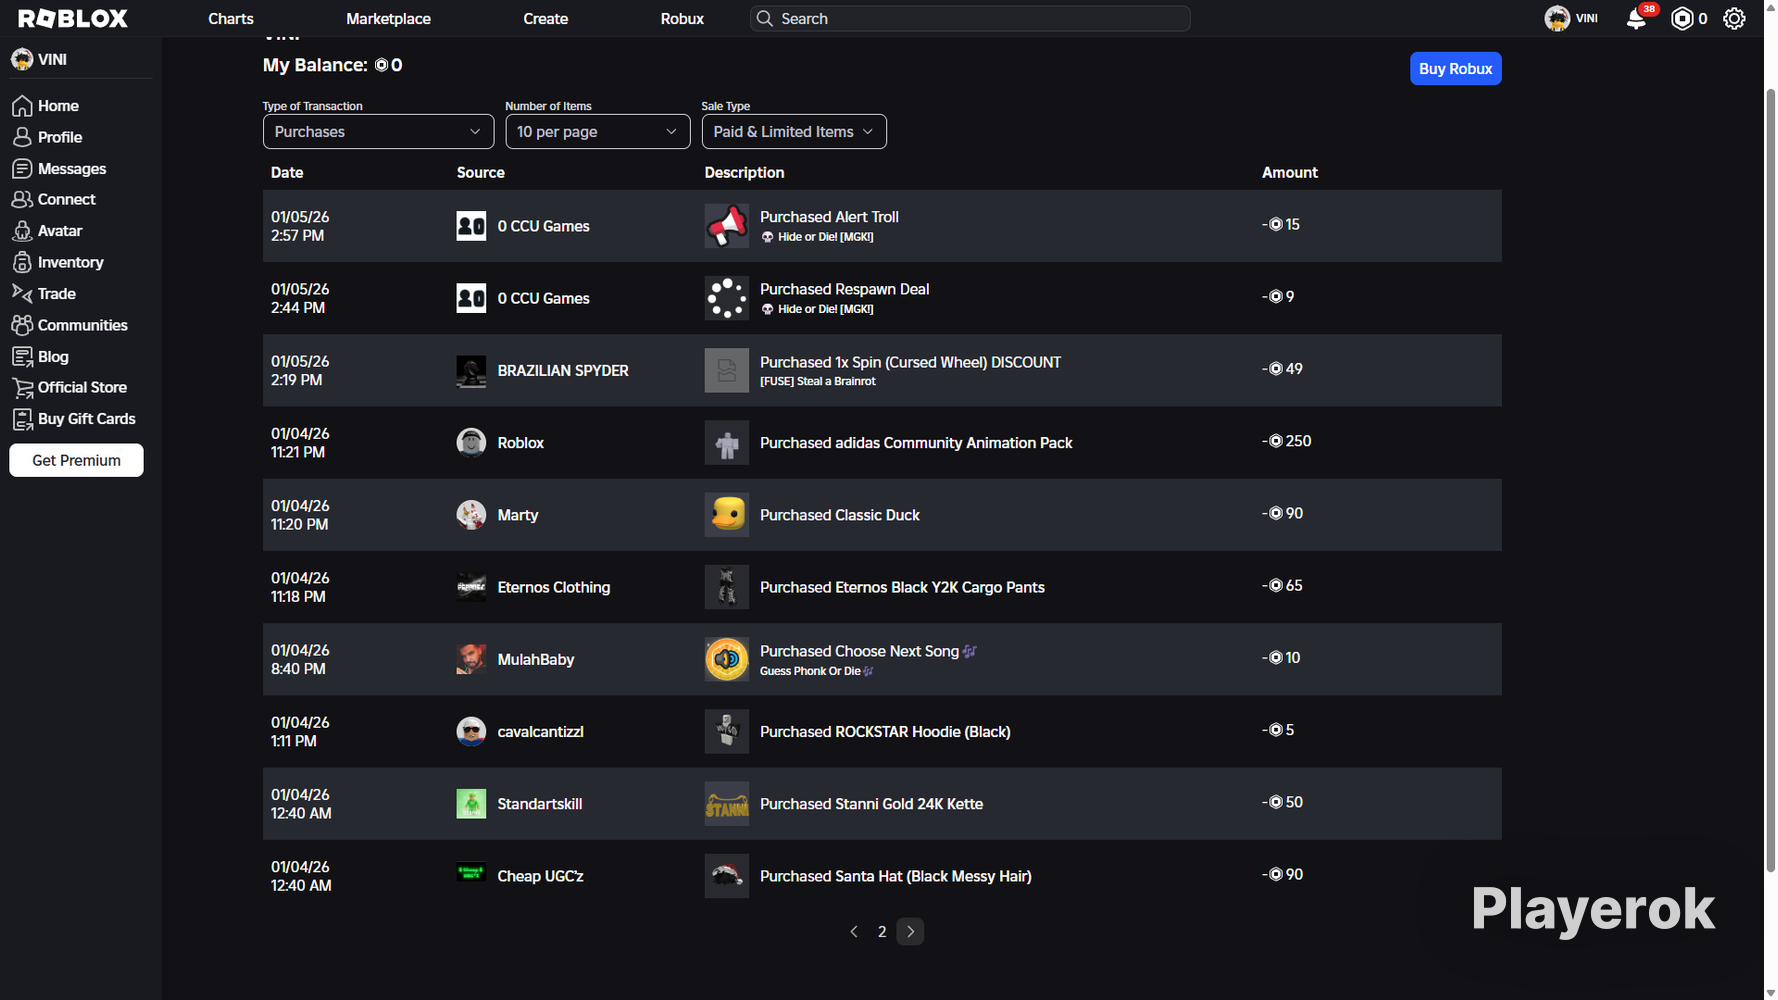
Task: Open the Create tab
Action: (546, 19)
